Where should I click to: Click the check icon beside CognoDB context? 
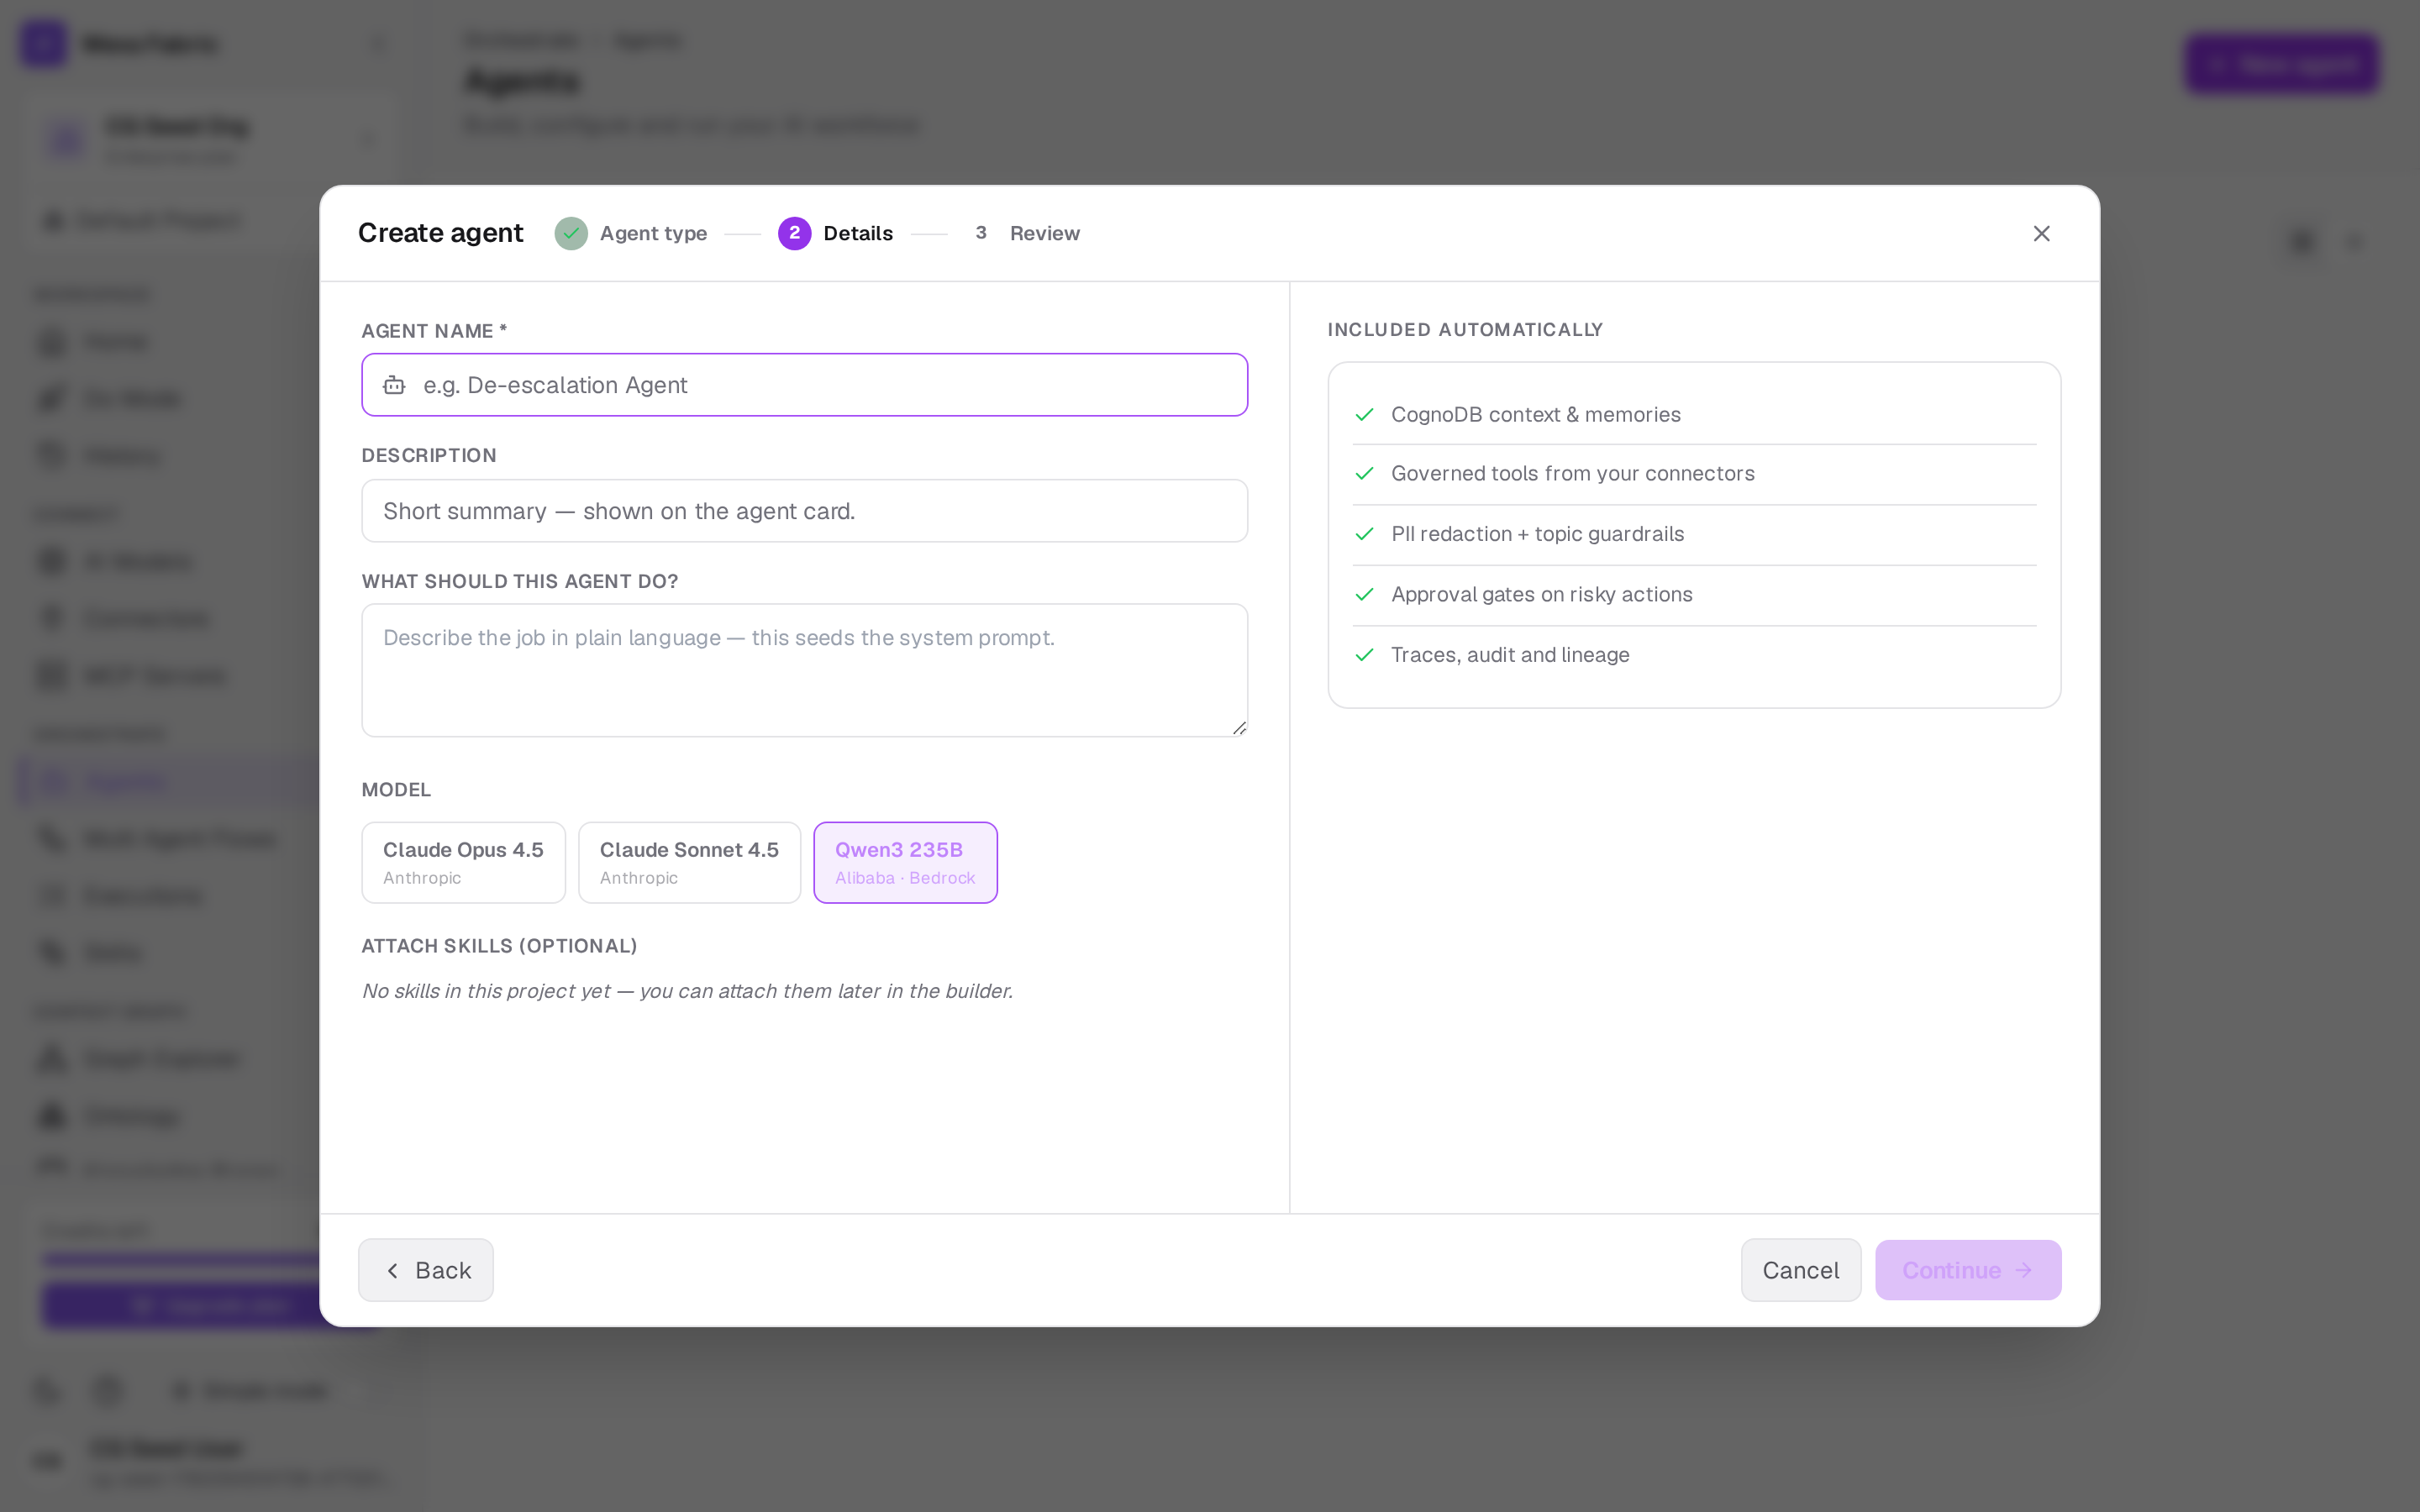(1364, 414)
